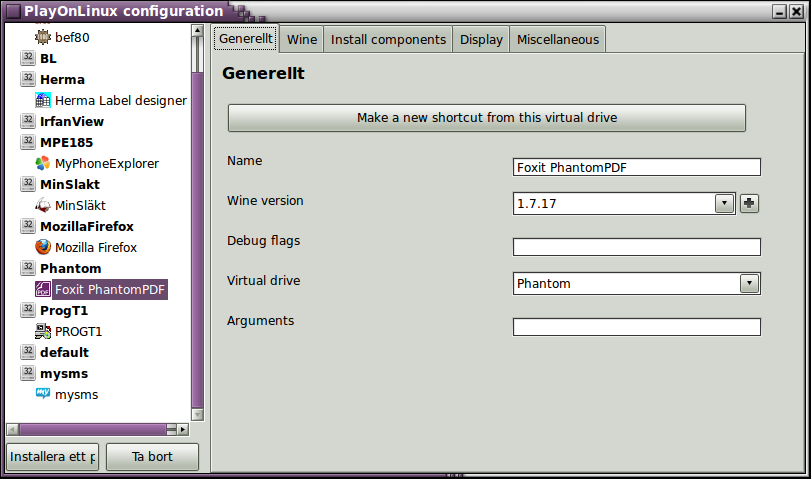Click the Ta bort button
This screenshot has width=811, height=479.
pyautogui.click(x=153, y=457)
